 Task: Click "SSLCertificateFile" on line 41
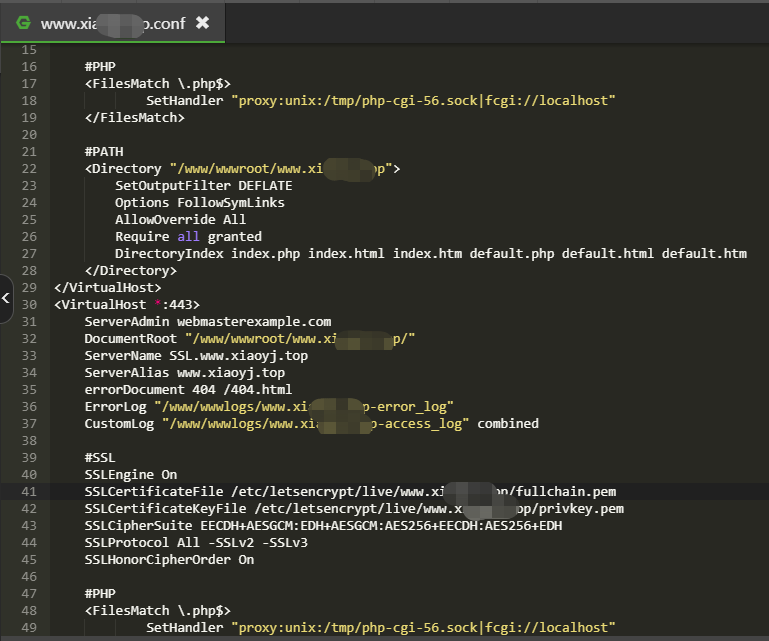154,491
